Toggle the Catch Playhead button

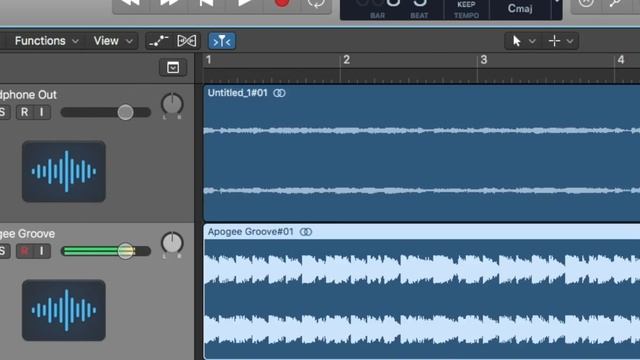(222, 41)
